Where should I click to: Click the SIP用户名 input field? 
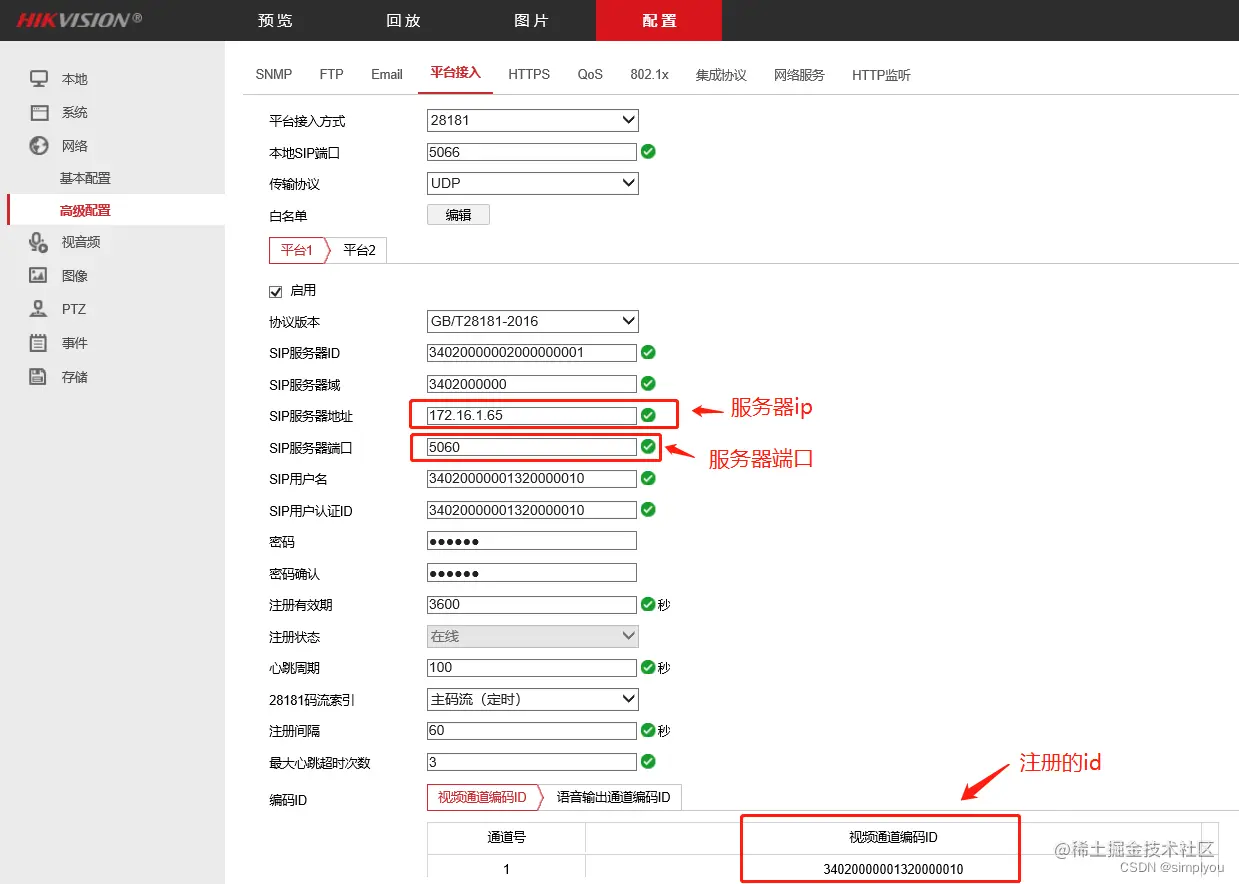[x=532, y=479]
